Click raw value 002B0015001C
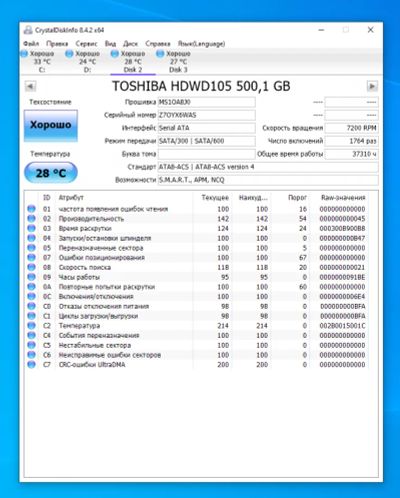Image resolution: width=400 pixels, height=498 pixels. [342, 326]
